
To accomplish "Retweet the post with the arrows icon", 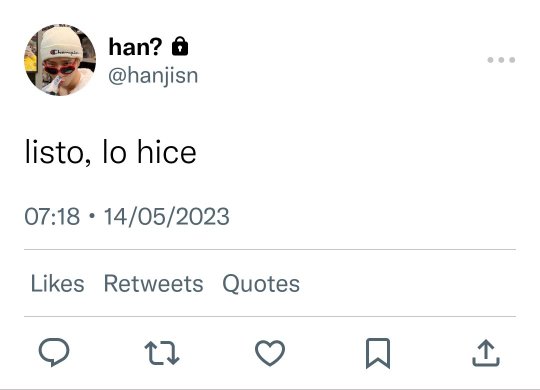I will tap(162, 353).
